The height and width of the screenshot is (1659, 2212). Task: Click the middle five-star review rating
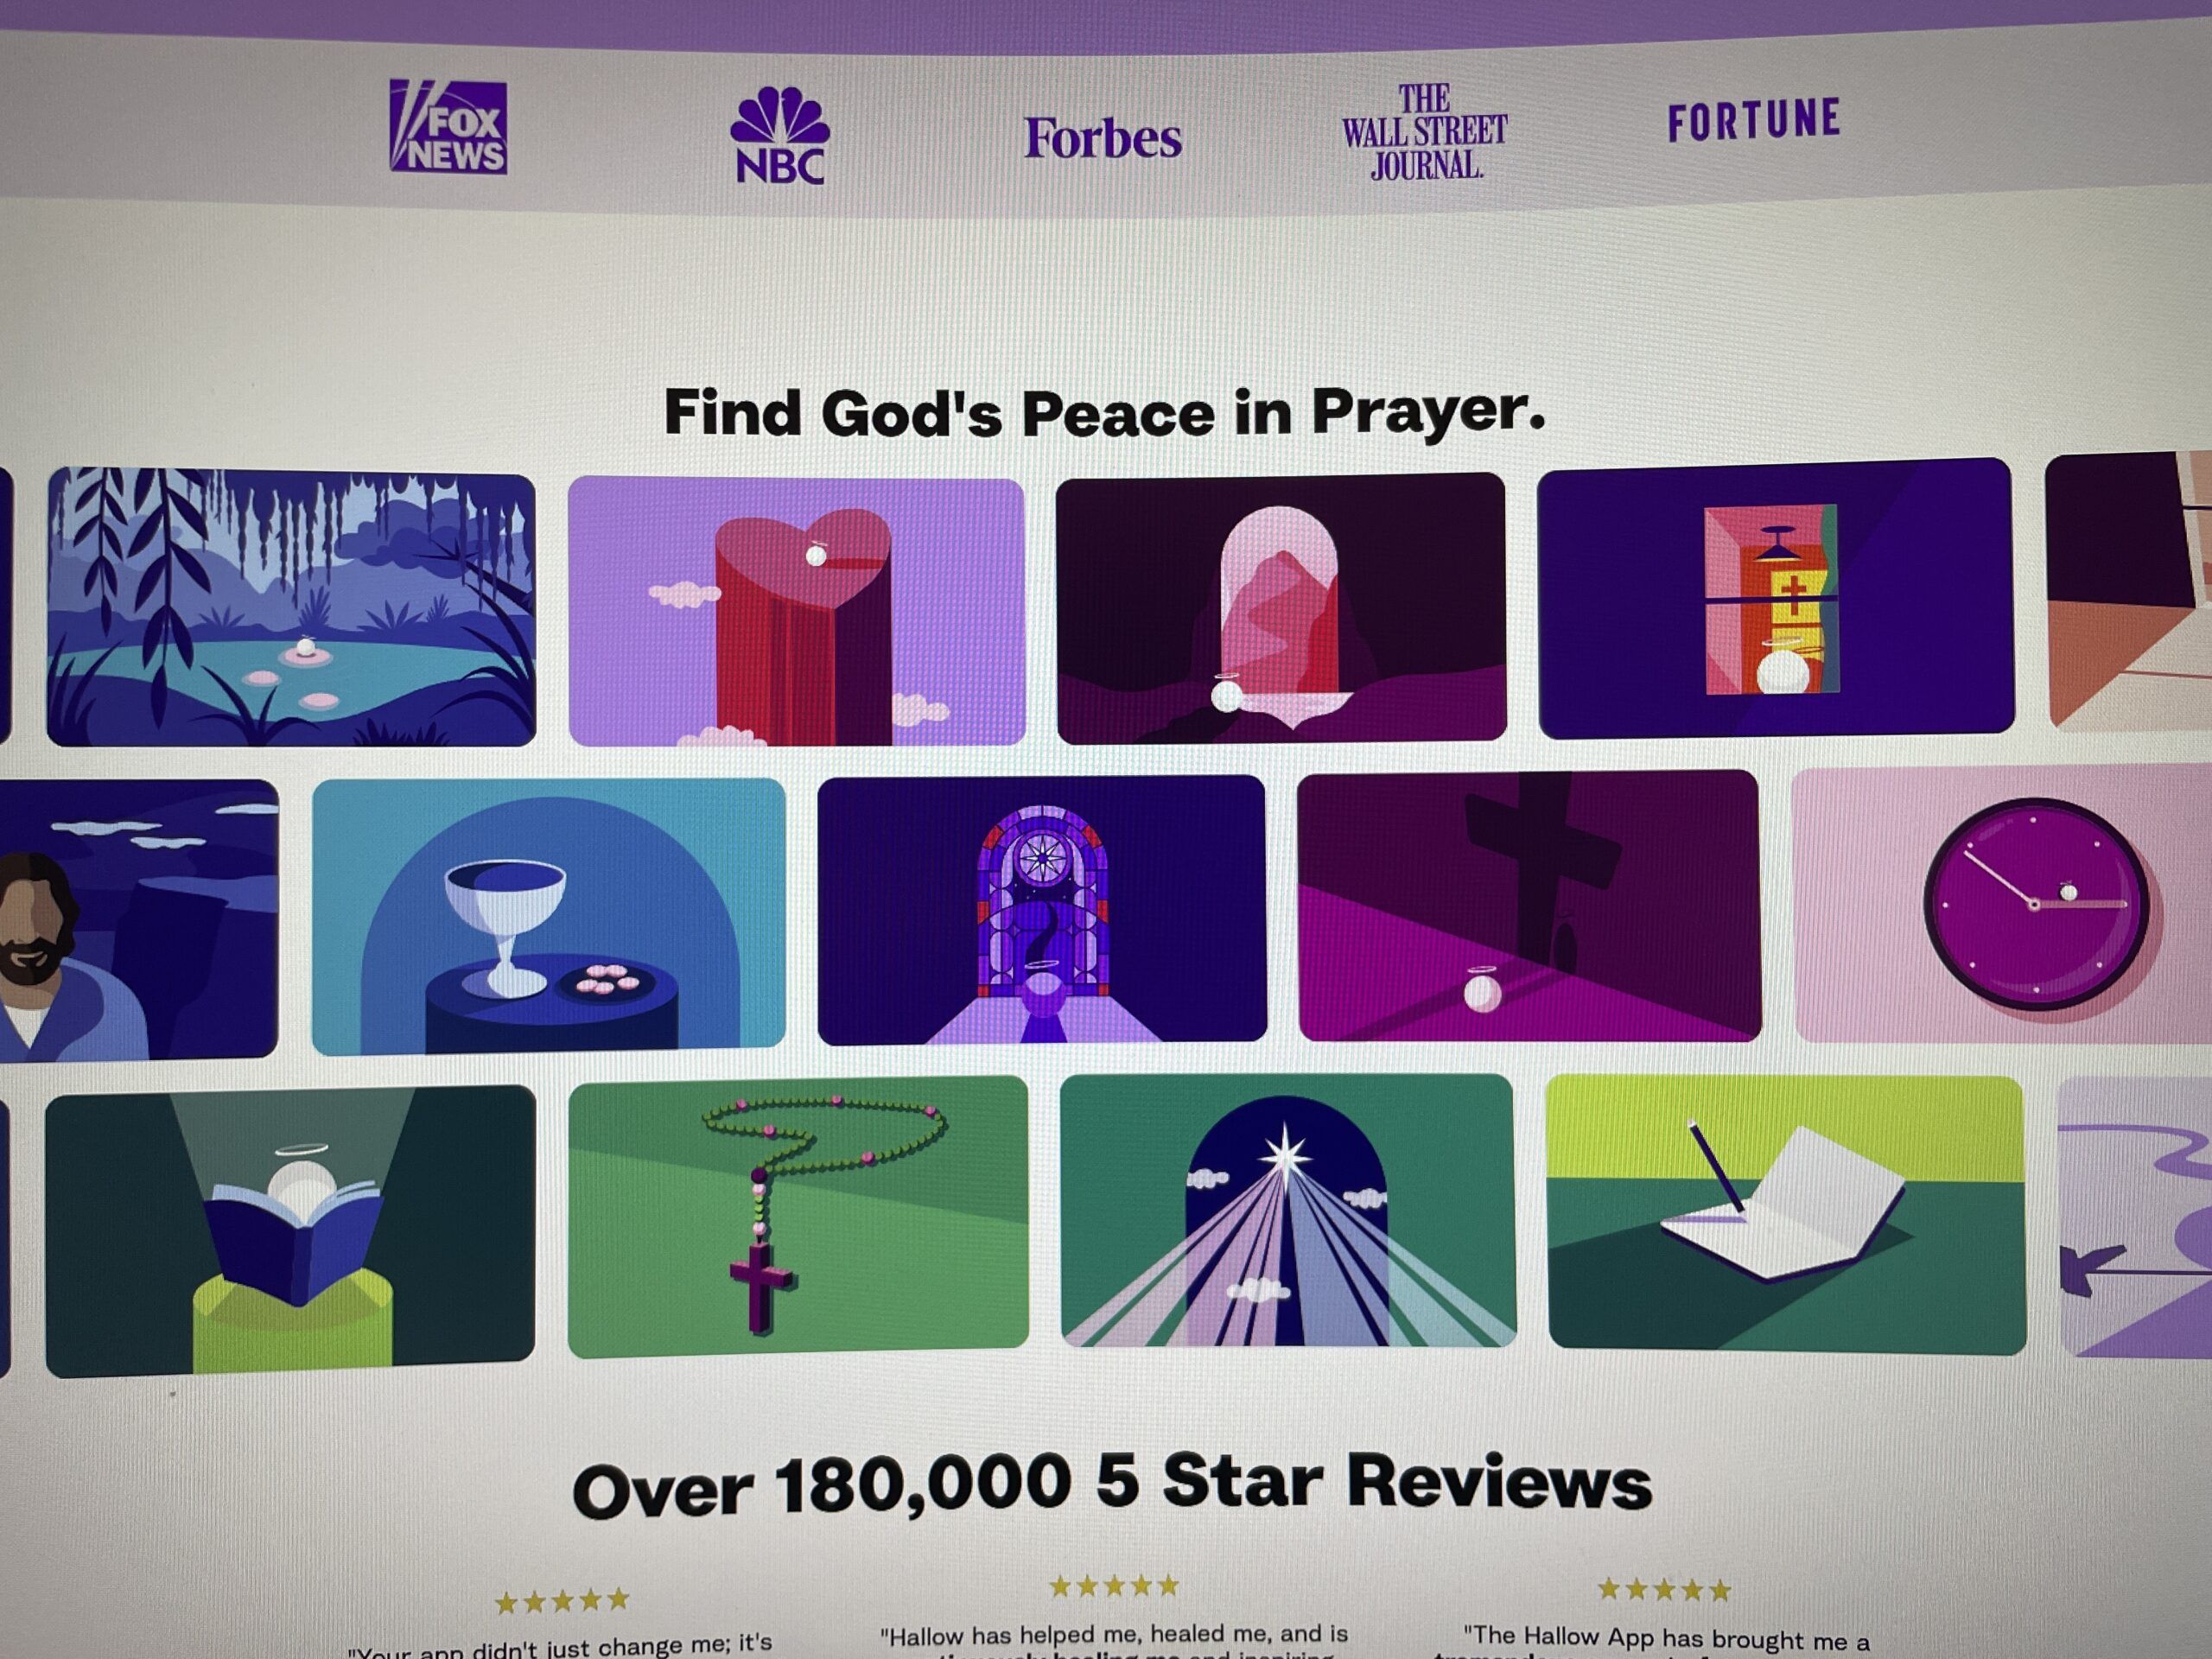1114,1587
